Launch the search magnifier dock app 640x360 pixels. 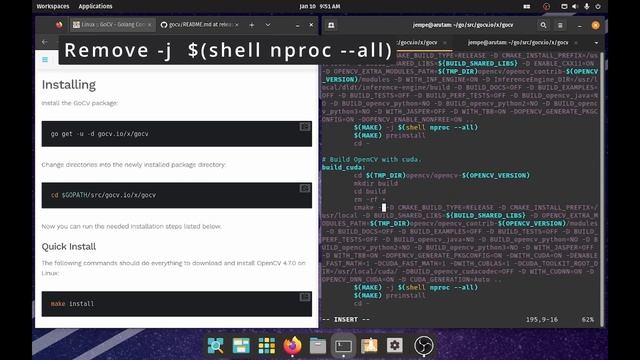tap(216, 345)
